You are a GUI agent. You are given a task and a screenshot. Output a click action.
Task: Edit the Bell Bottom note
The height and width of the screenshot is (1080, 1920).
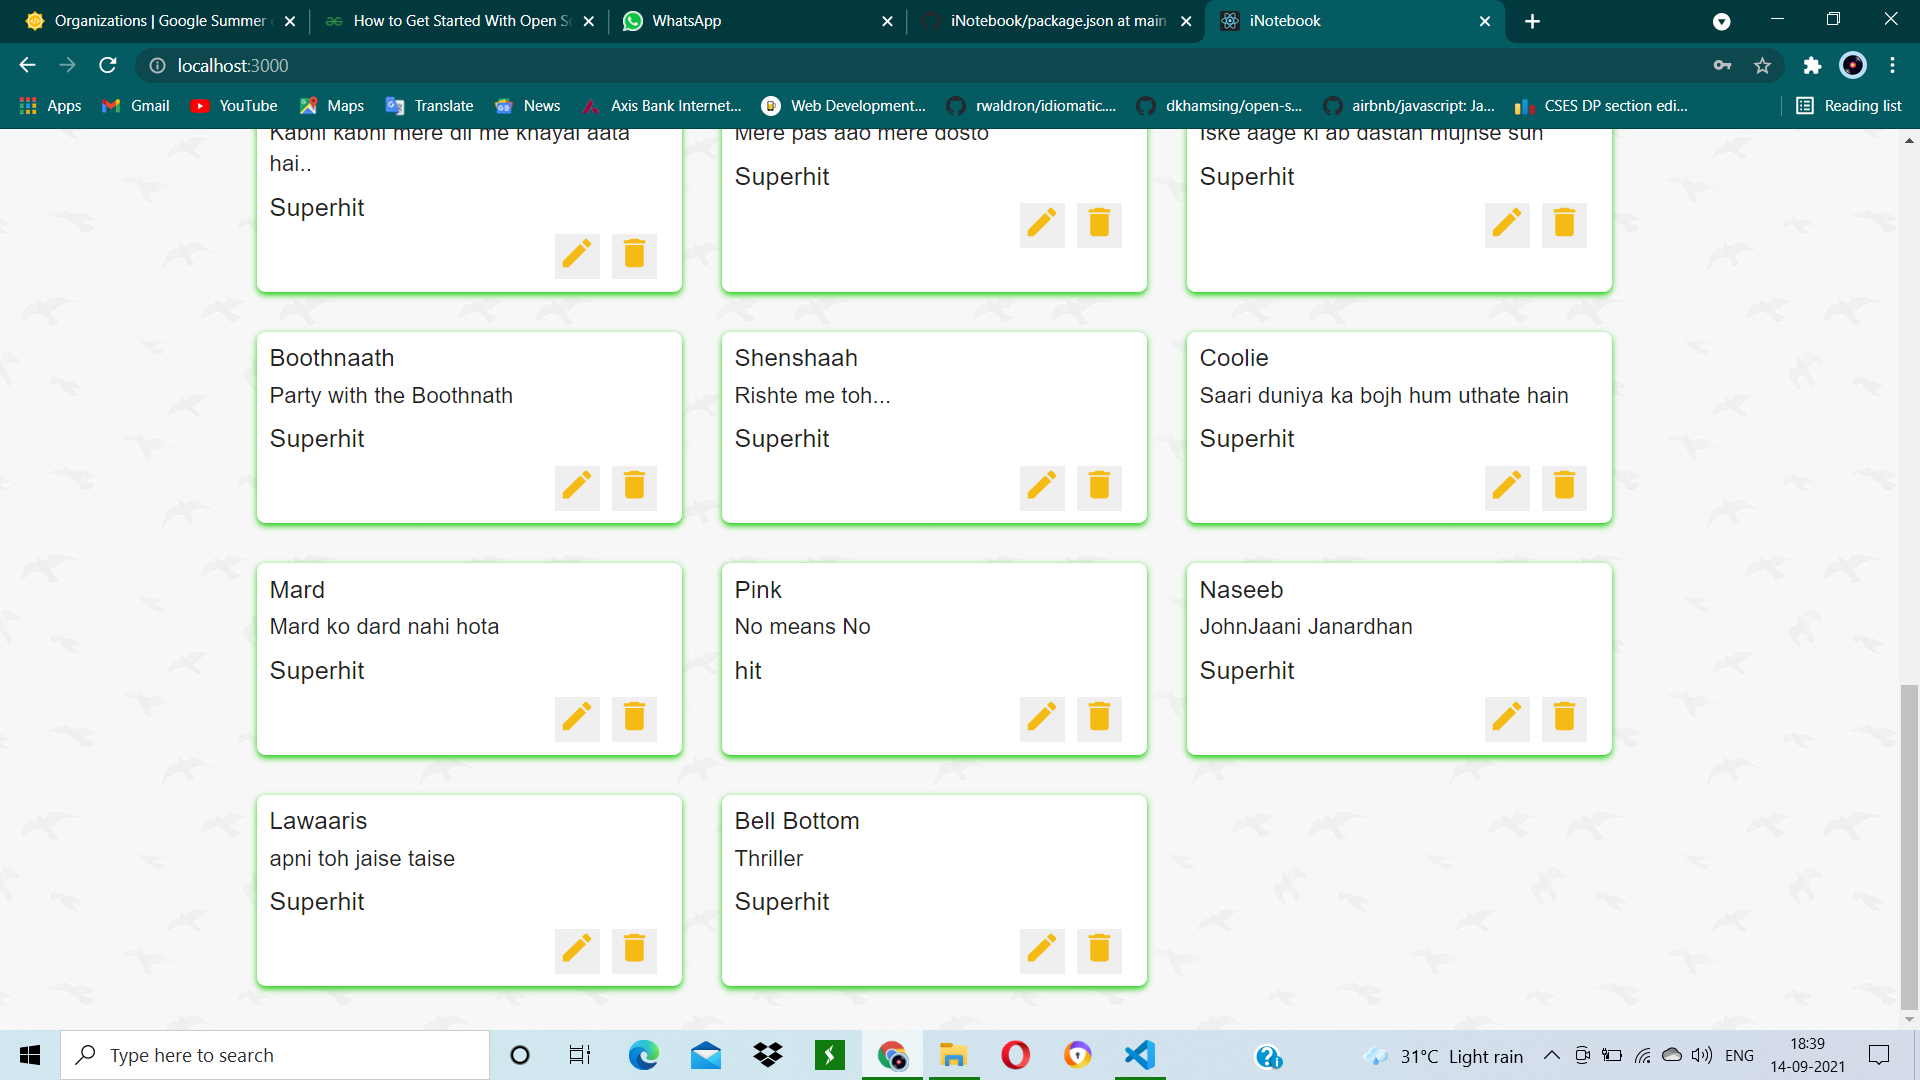coord(1042,950)
